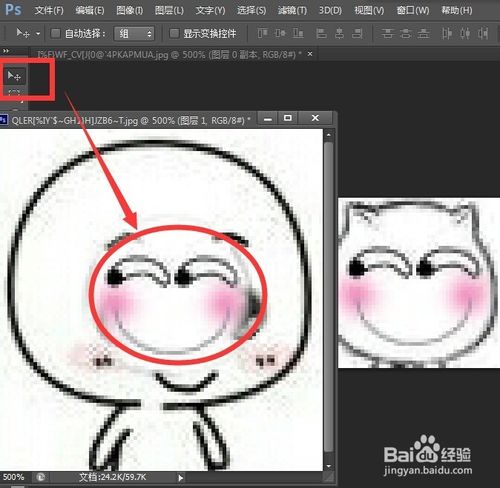The width and height of the screenshot is (500, 488).
Task: Open the 组 auto-select dropdown
Action: pos(134,33)
